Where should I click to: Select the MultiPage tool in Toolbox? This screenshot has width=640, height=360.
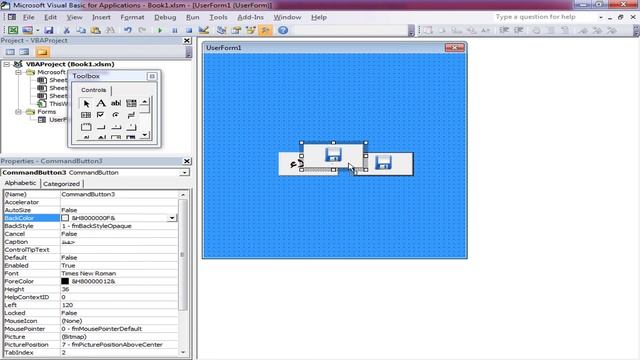coord(131,127)
